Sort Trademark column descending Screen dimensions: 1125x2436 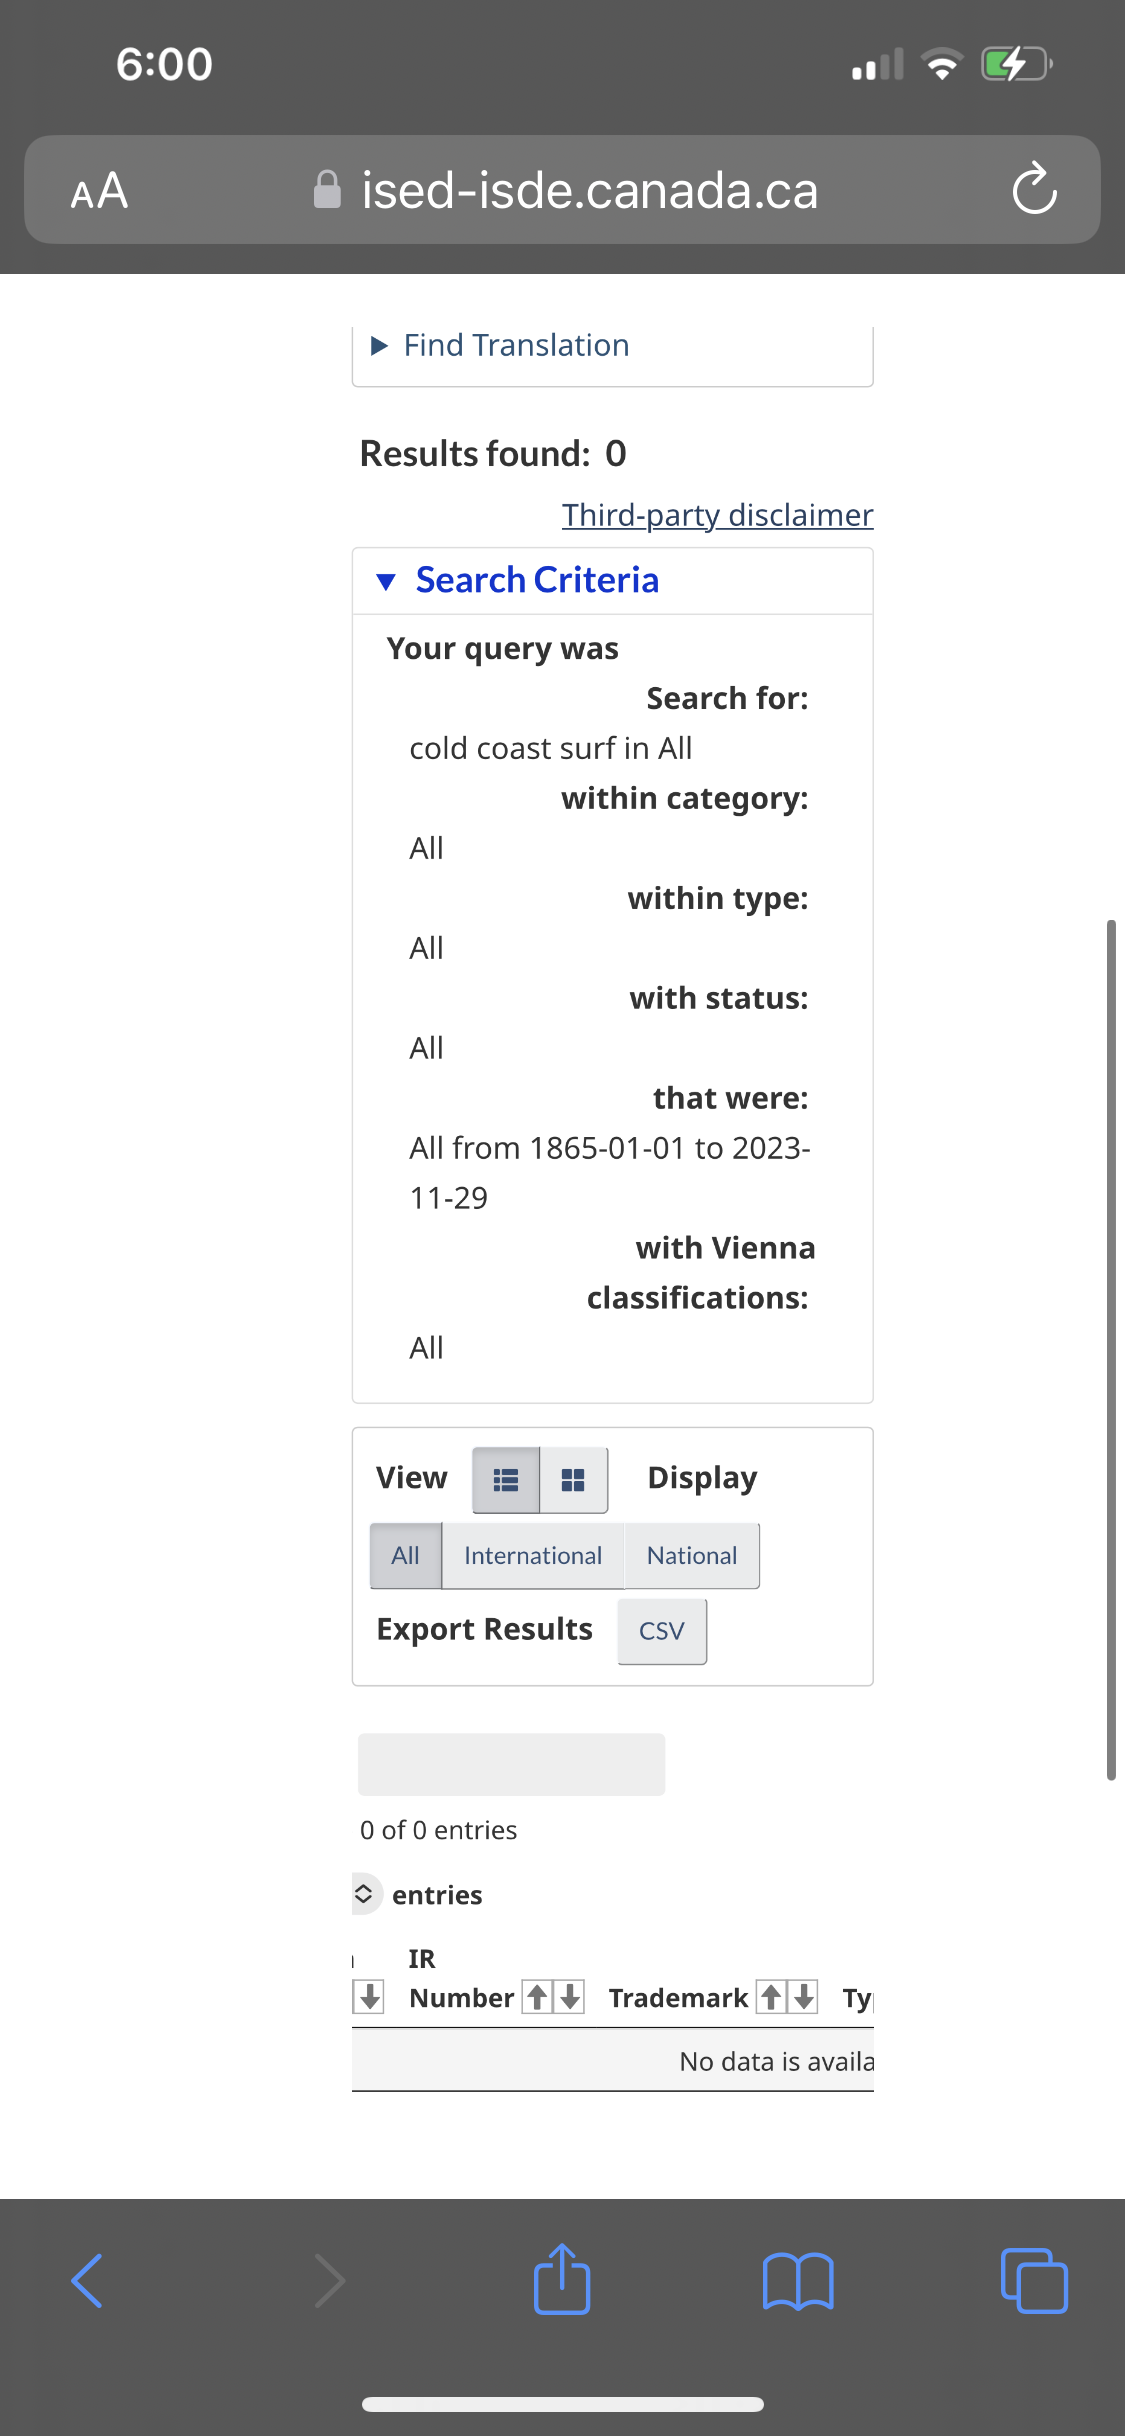click(x=804, y=1997)
